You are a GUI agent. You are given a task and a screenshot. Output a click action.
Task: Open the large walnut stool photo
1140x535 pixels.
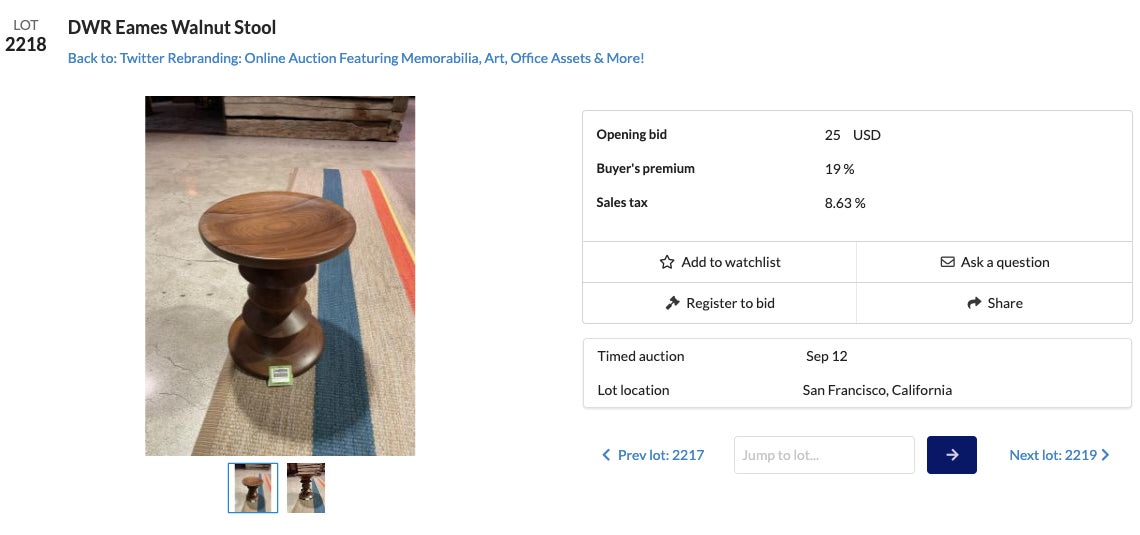coord(280,276)
